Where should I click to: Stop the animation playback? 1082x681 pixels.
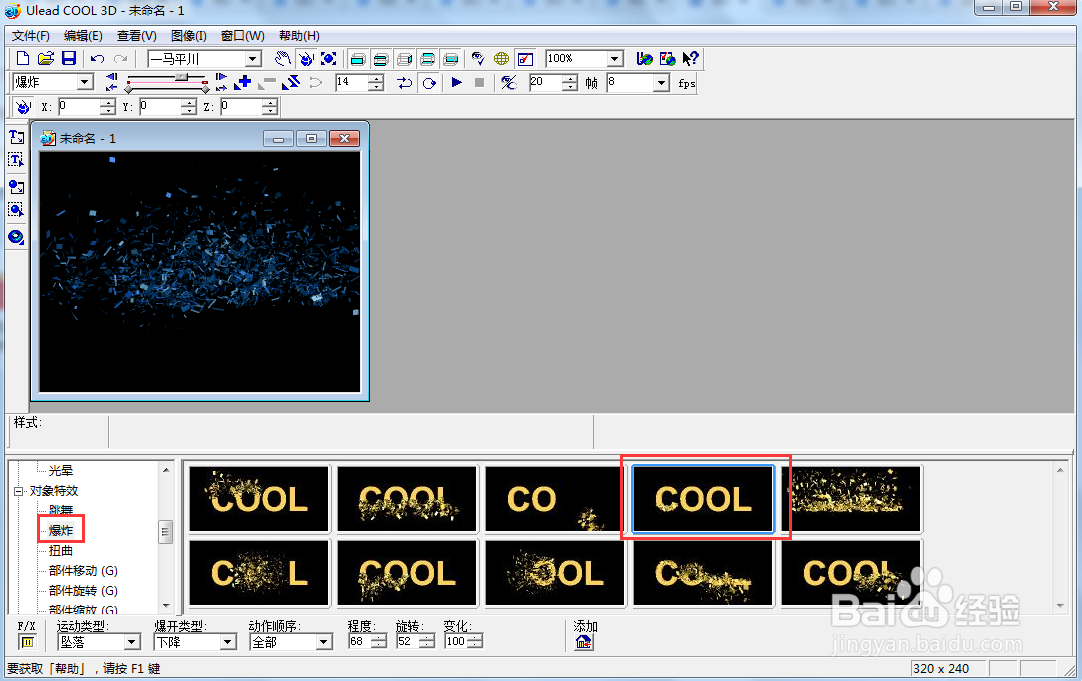(x=480, y=83)
